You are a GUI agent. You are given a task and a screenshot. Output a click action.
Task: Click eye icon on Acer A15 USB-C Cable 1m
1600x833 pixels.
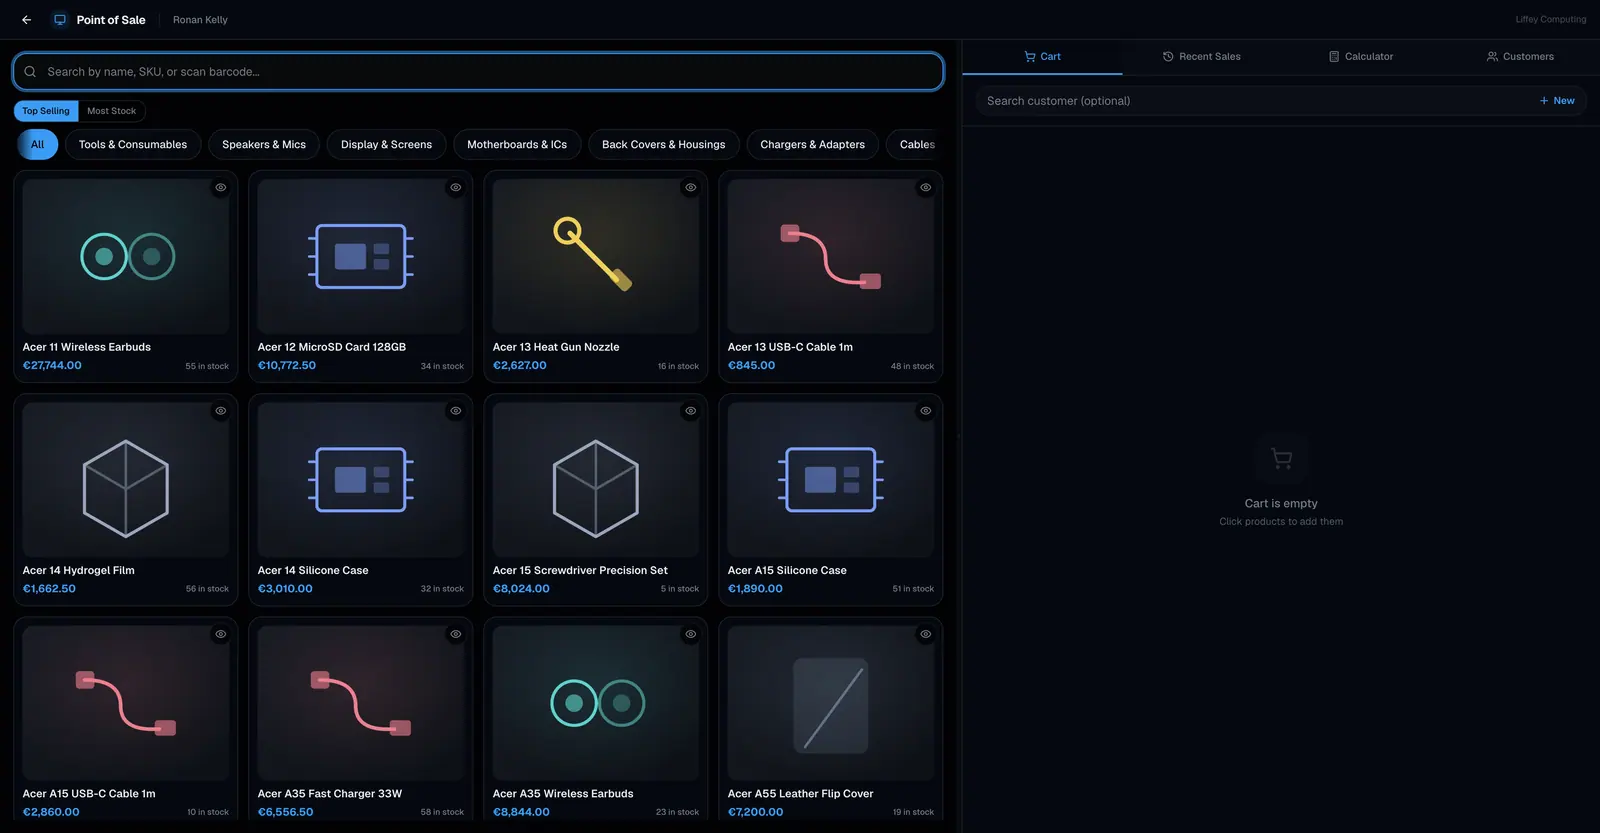pyautogui.click(x=221, y=634)
